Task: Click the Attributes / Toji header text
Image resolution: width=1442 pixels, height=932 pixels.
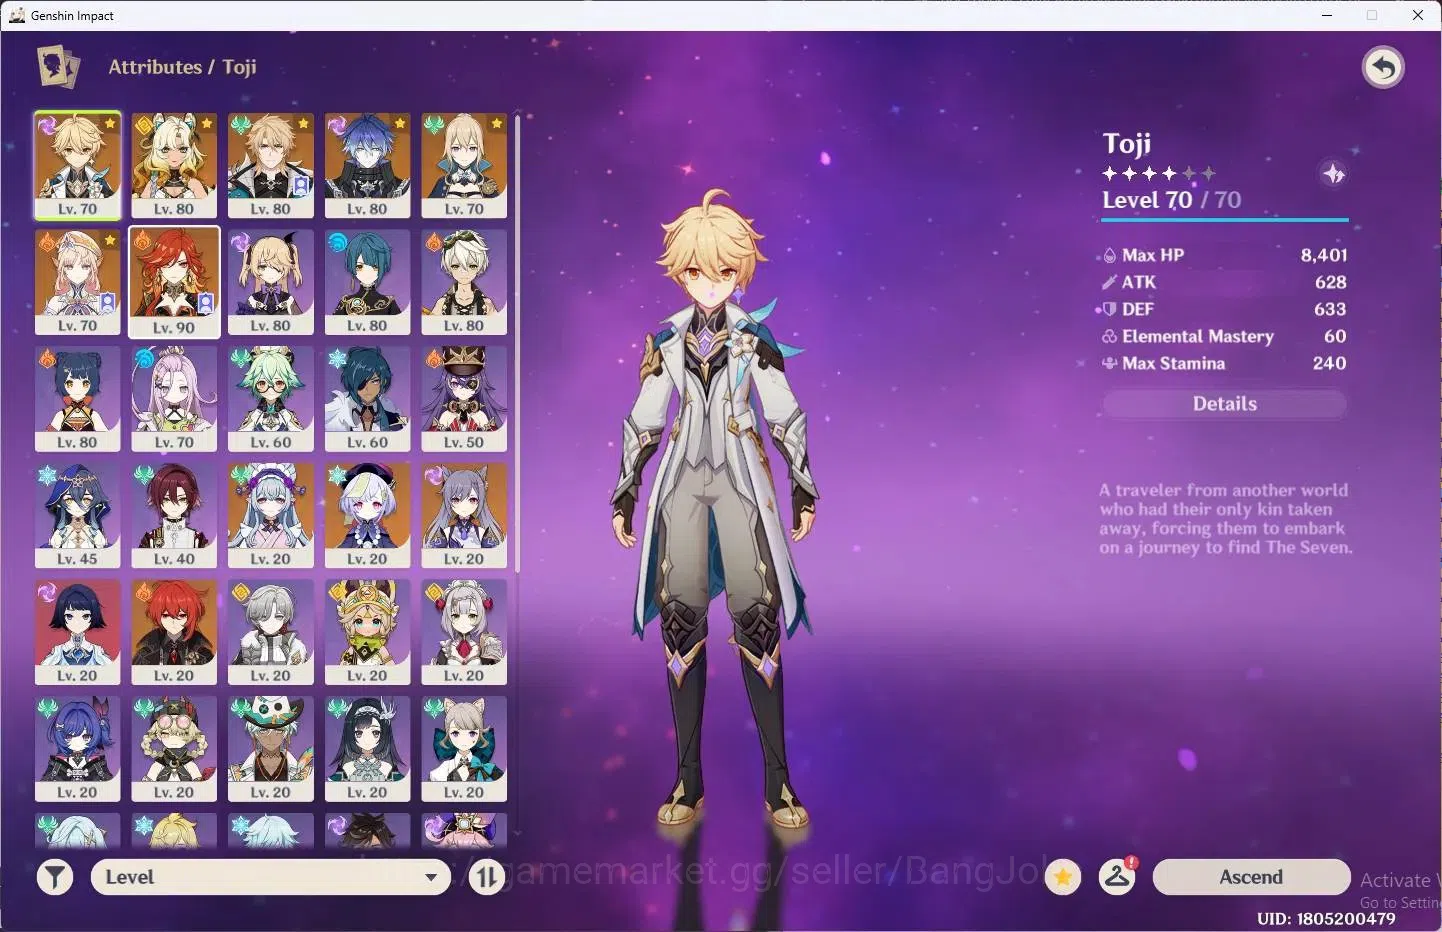Action: pyautogui.click(x=182, y=67)
